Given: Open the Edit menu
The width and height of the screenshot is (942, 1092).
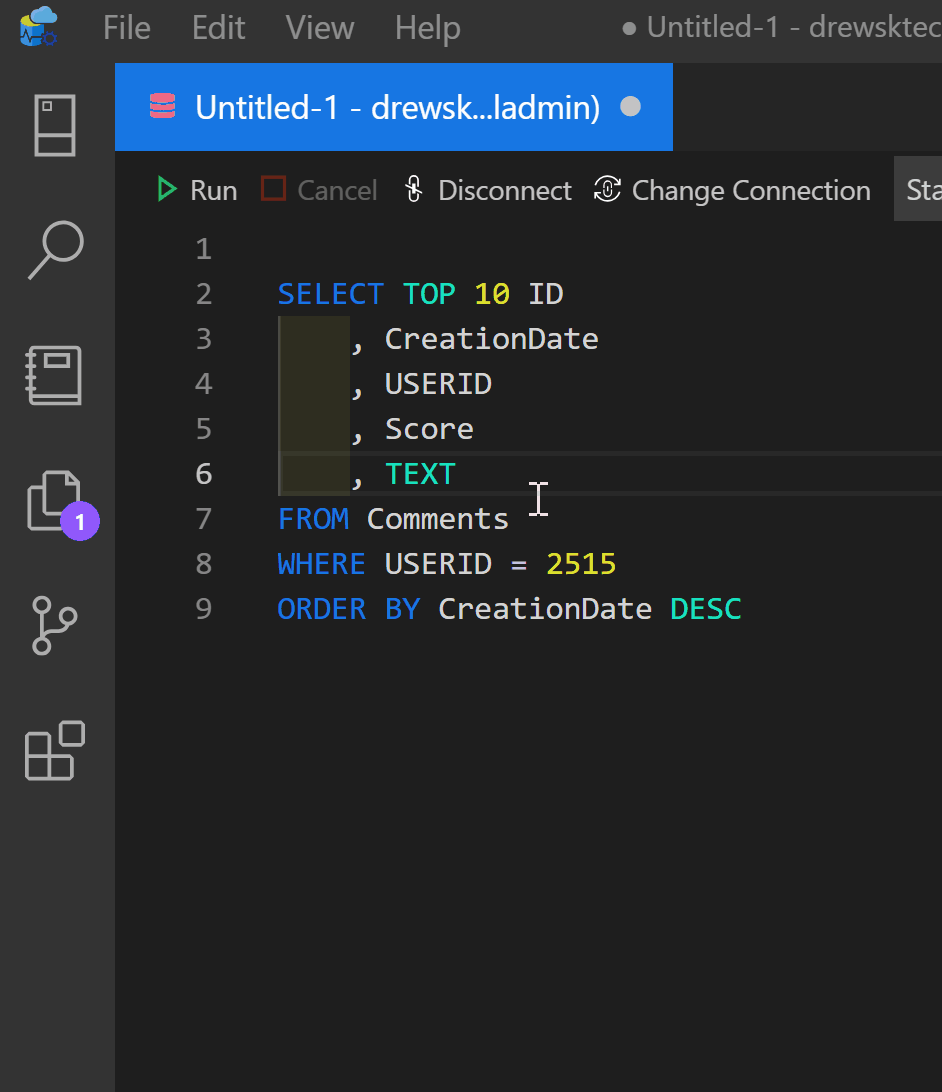Looking at the screenshot, I should click(219, 27).
